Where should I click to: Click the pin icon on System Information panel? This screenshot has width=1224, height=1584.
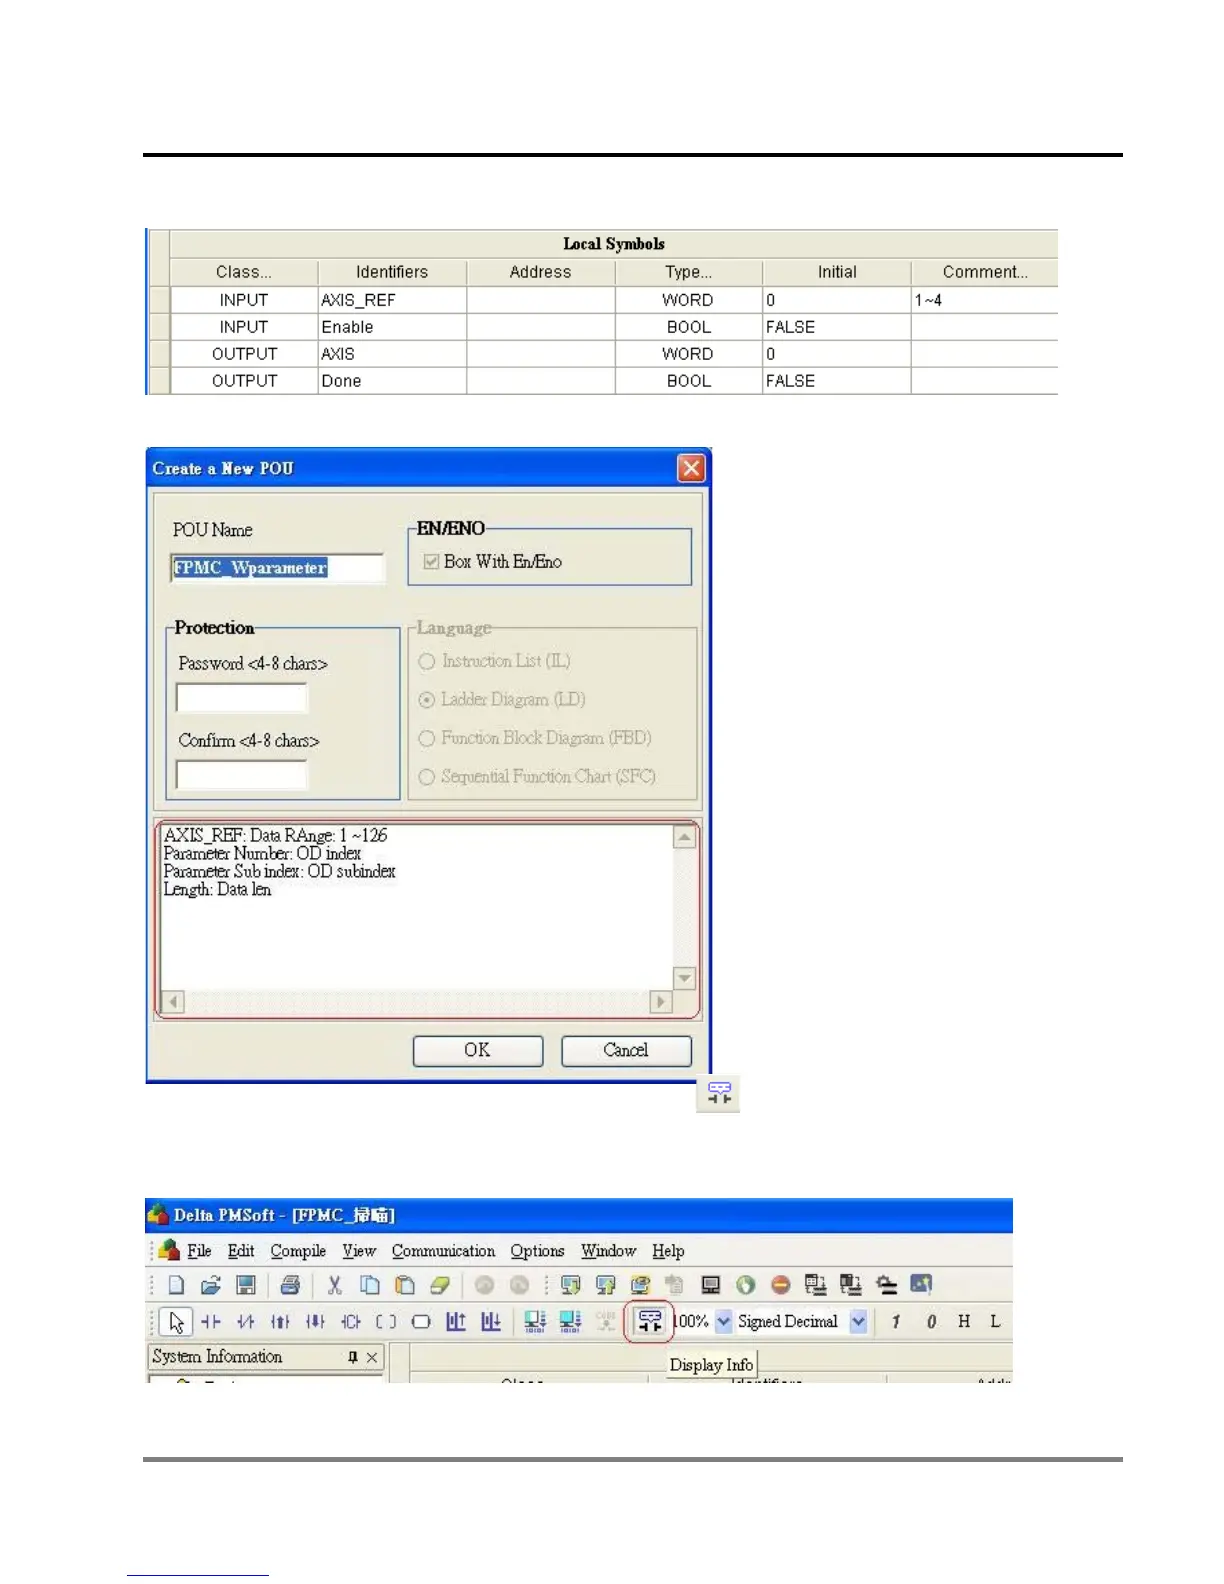353,1357
